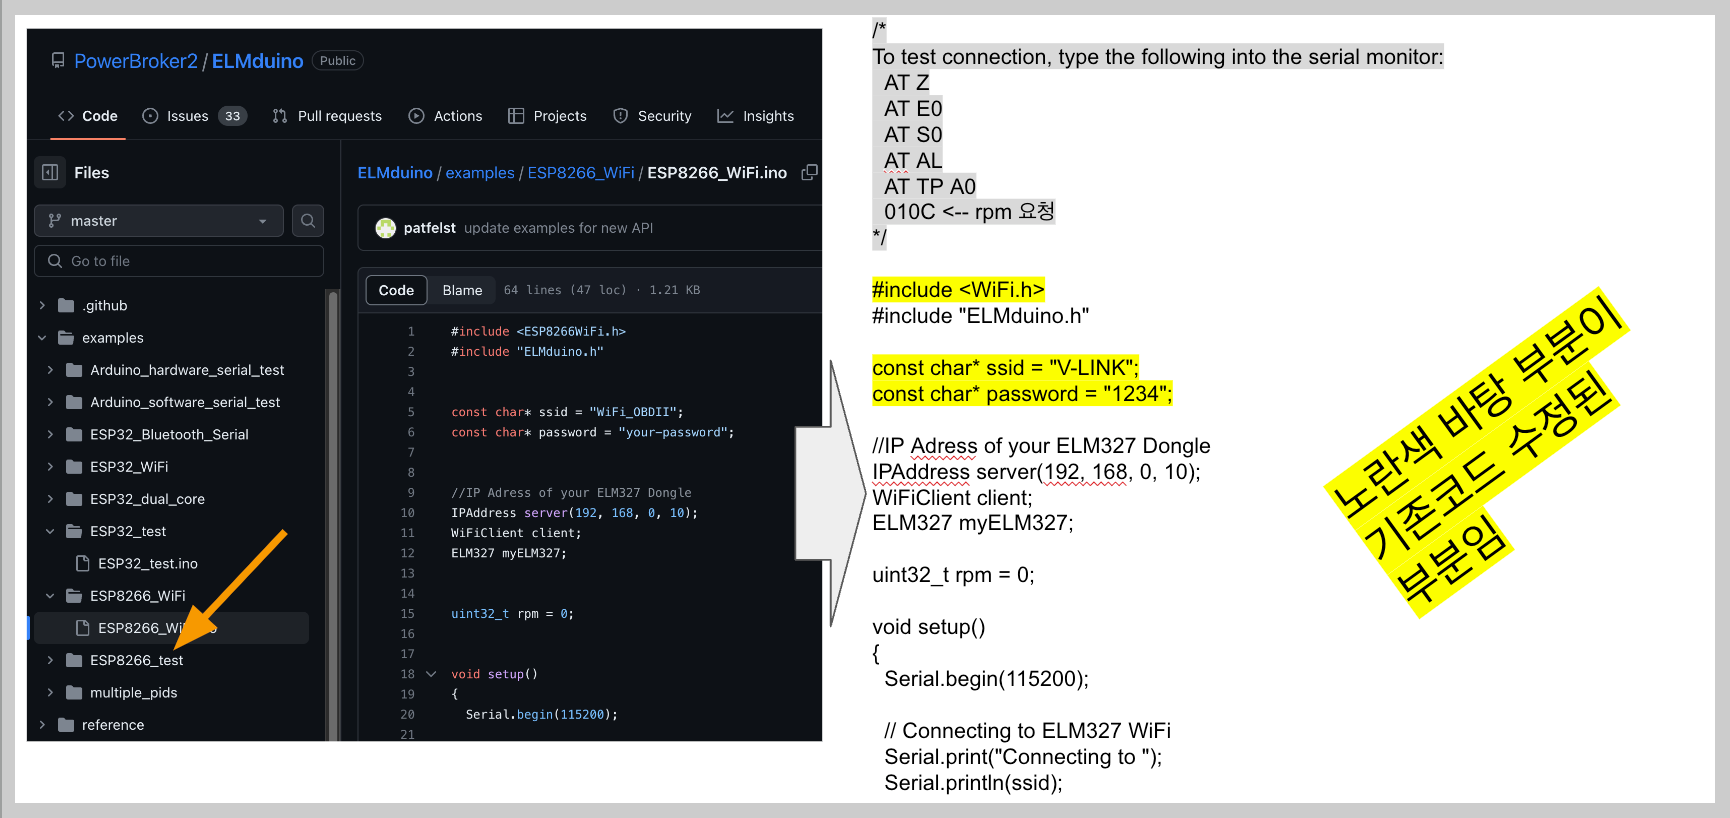Click ESP8266_WiFi in the breadcrumb
This screenshot has width=1730, height=818.
pos(581,173)
